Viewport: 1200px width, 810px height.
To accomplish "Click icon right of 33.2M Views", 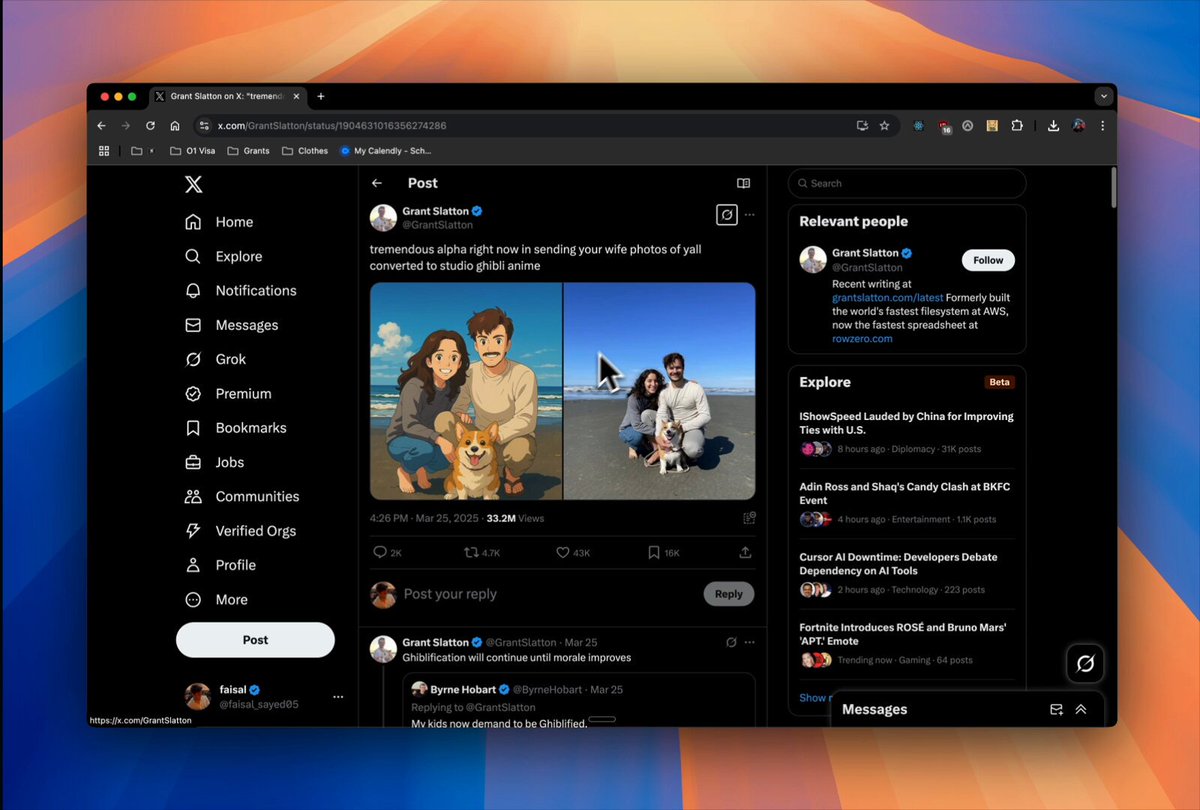I will pos(749,518).
